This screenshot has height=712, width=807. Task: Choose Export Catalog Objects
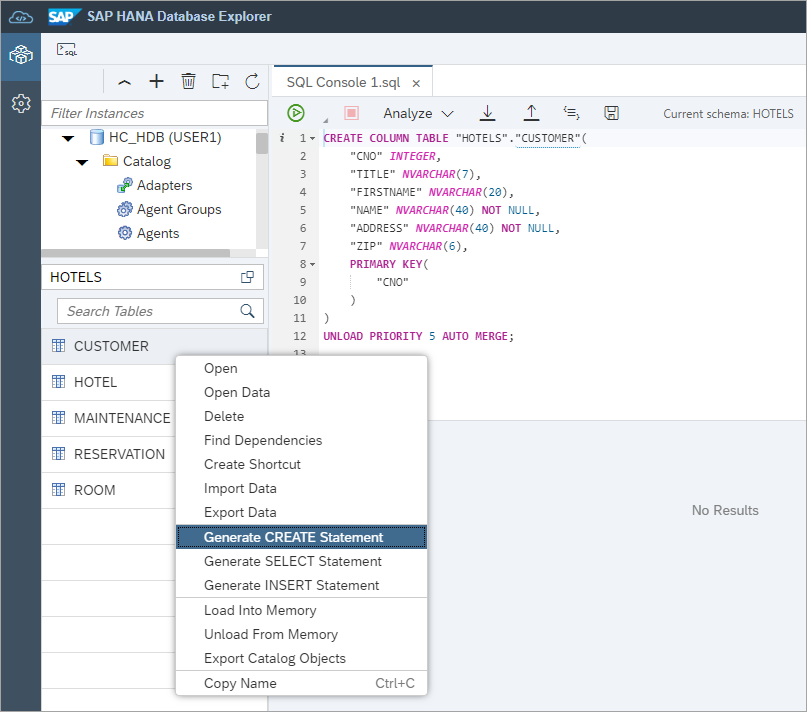click(301, 658)
